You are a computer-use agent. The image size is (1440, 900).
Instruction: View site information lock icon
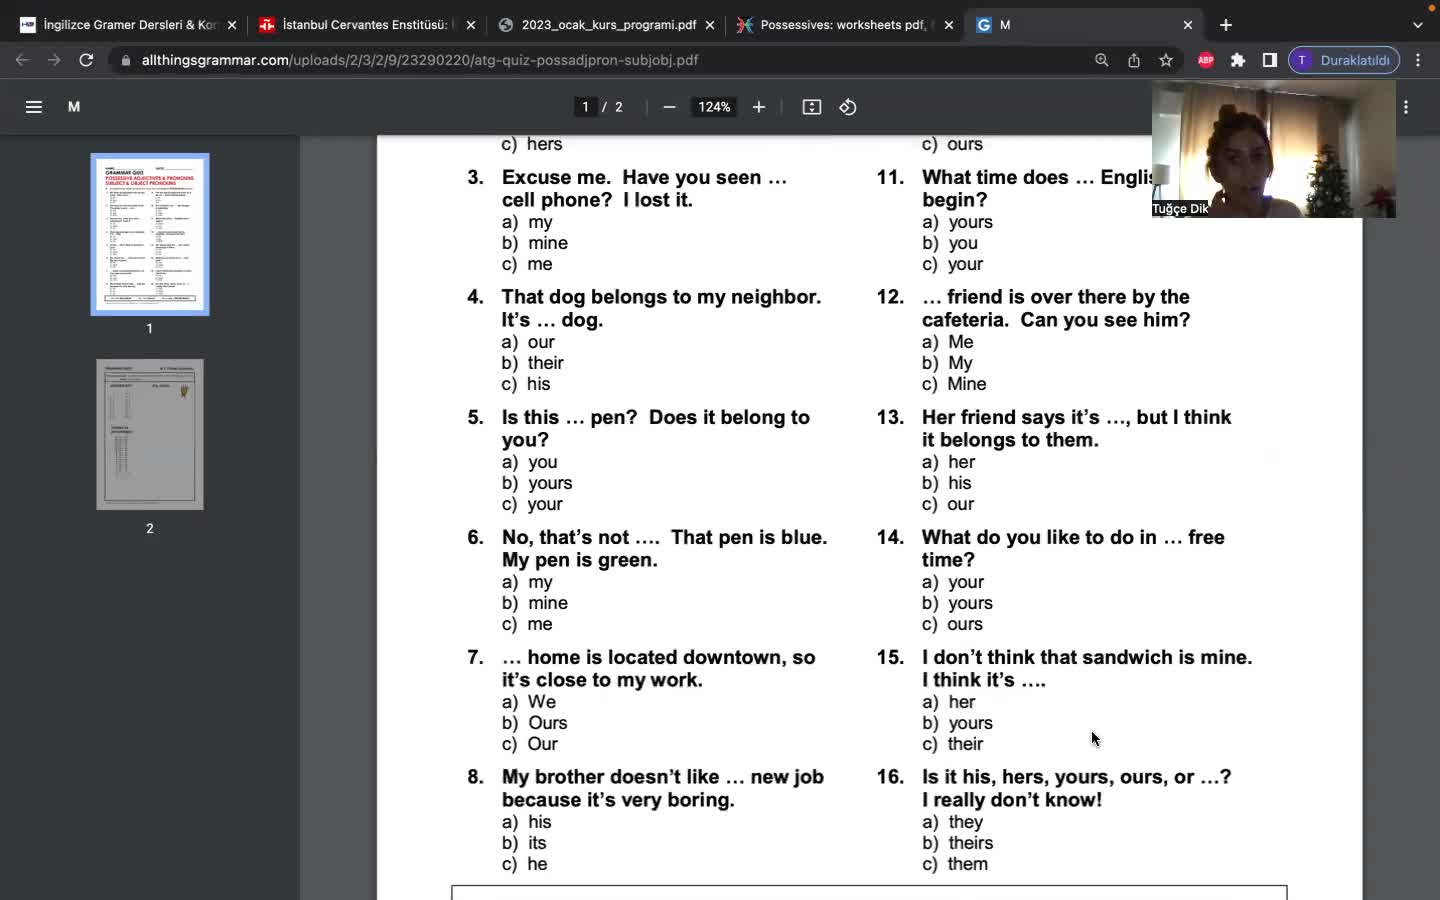pyautogui.click(x=126, y=60)
